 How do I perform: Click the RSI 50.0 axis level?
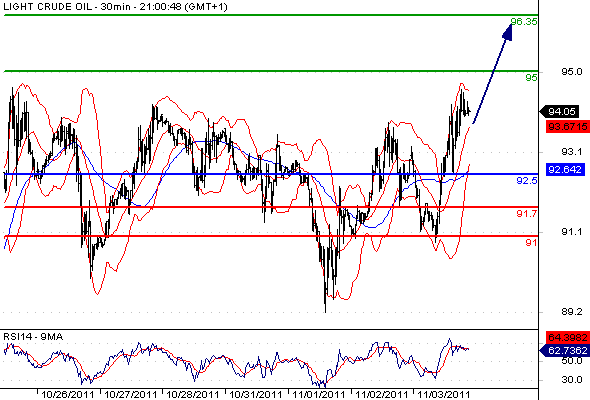coord(572,360)
